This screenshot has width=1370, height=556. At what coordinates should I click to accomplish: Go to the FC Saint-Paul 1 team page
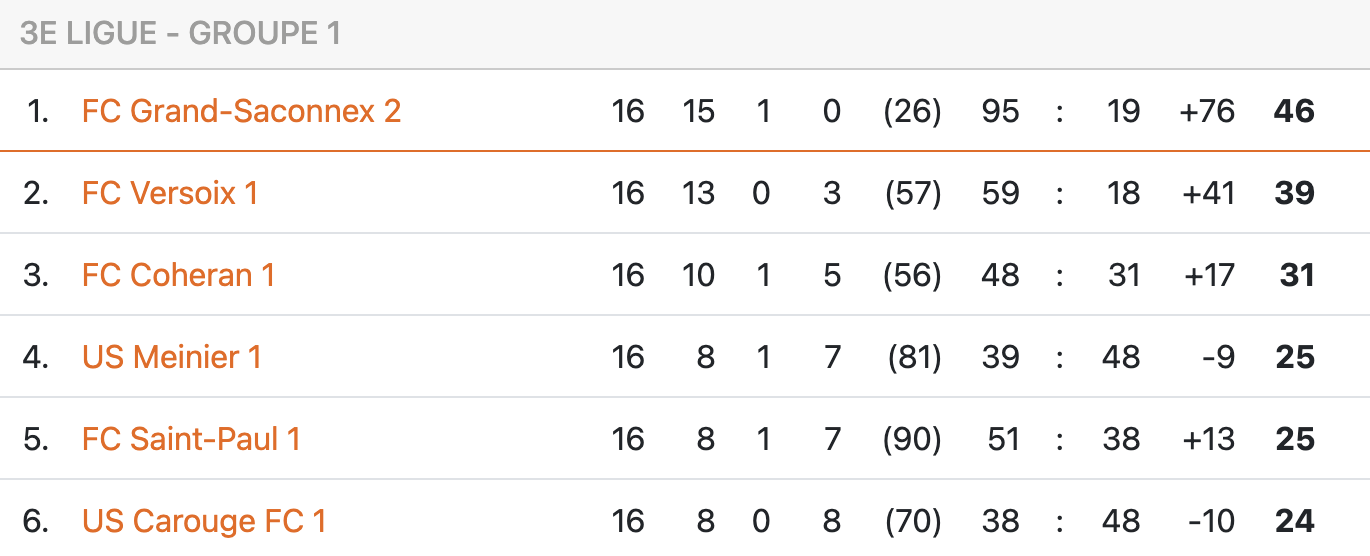[x=191, y=439]
